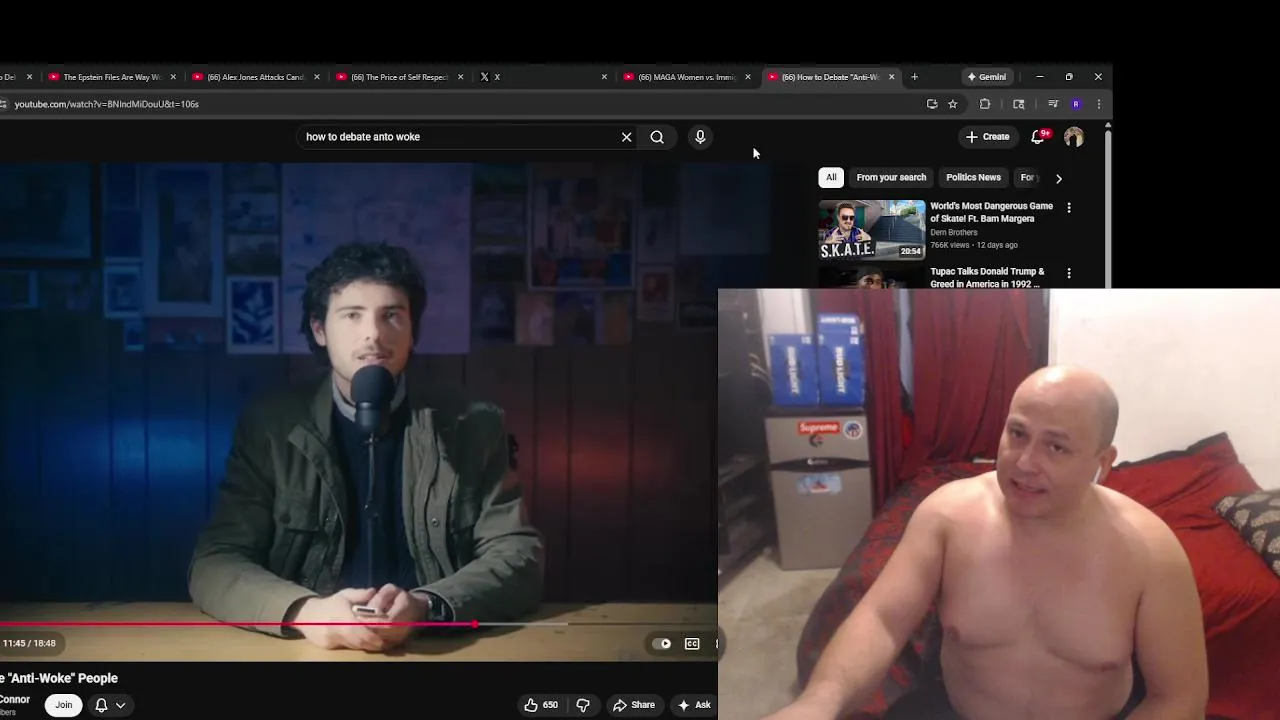The height and width of the screenshot is (720, 1280).
Task: Open the Gemini button in Chrome
Action: point(987,77)
